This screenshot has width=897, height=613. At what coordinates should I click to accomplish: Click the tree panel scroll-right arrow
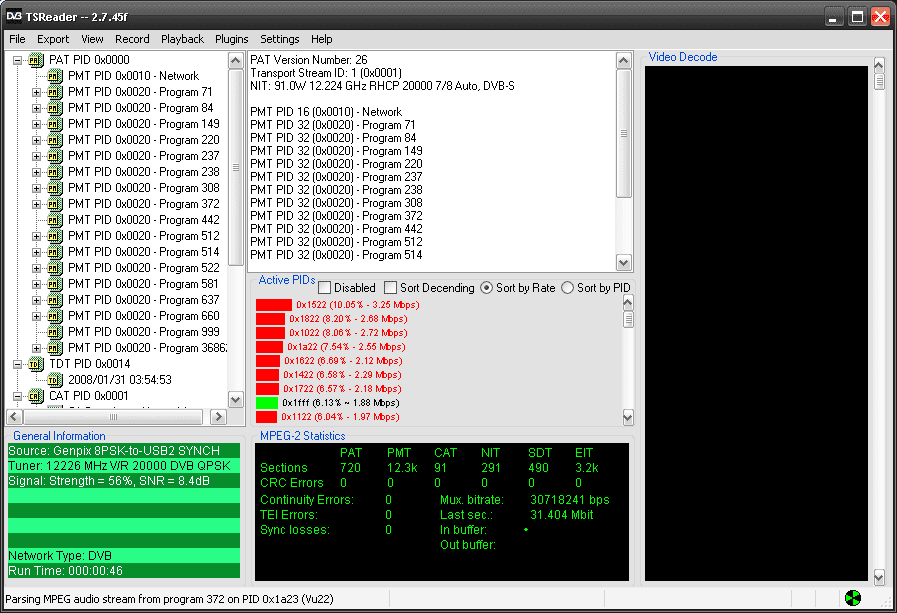(x=218, y=417)
